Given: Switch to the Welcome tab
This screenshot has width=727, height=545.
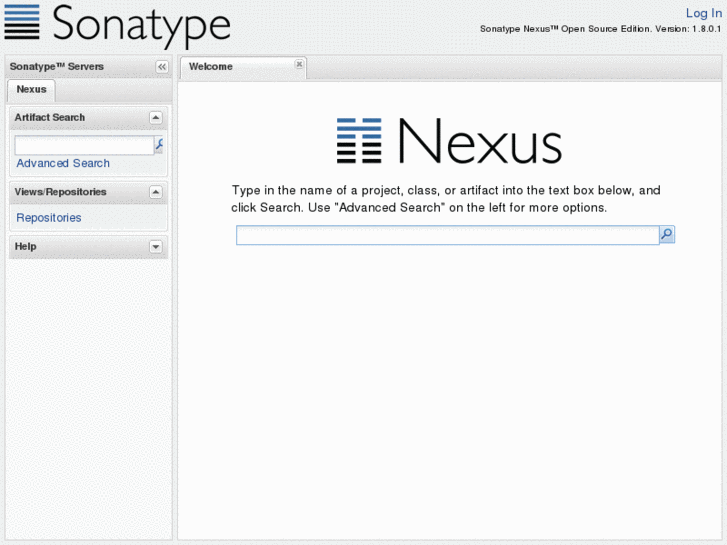Looking at the screenshot, I should pos(211,67).
